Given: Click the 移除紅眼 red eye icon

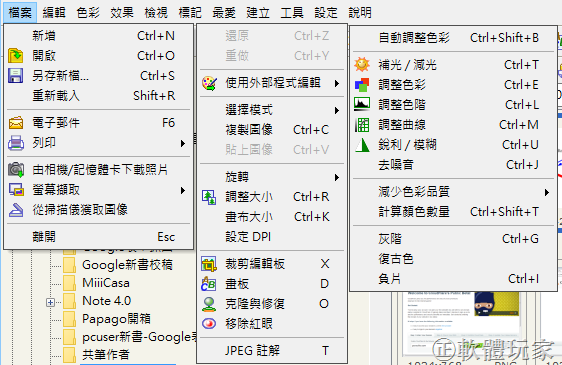Looking at the screenshot, I should 209,324.
